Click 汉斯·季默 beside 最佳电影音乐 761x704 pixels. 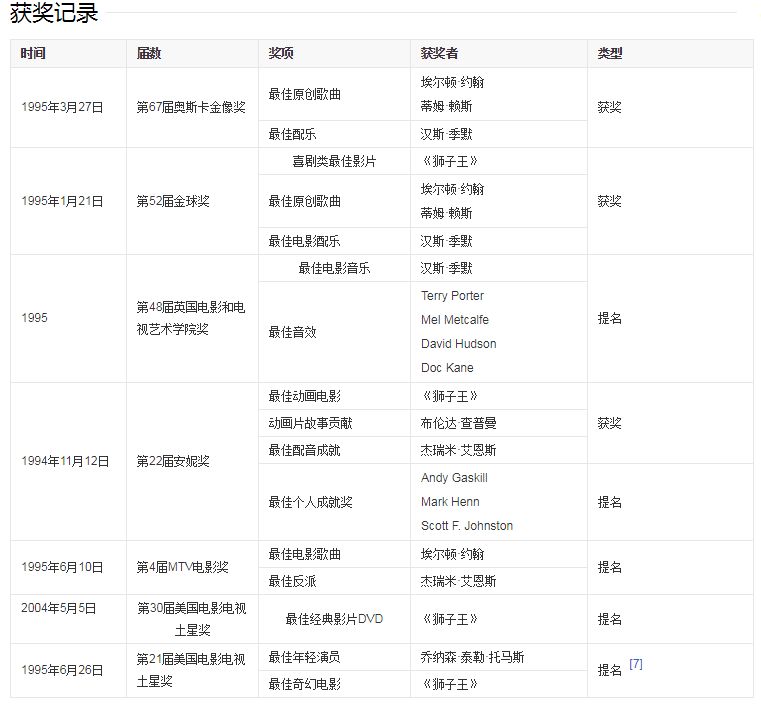[446, 268]
